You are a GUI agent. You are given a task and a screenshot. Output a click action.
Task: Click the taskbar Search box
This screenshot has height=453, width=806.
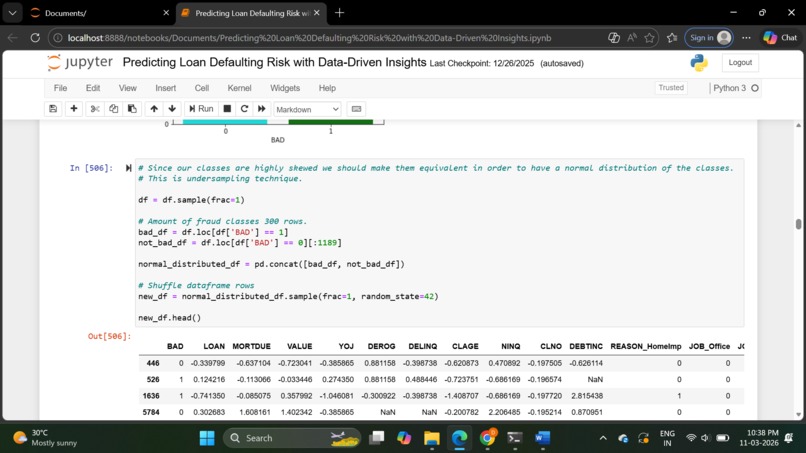292,438
